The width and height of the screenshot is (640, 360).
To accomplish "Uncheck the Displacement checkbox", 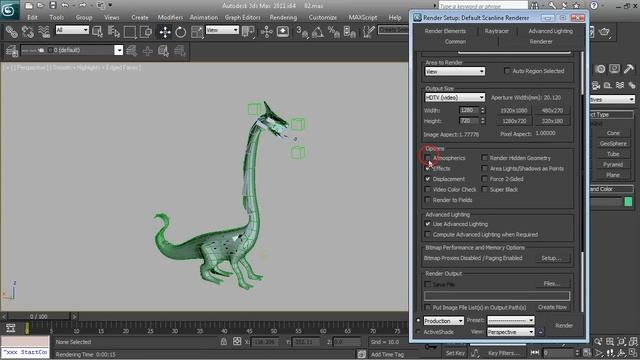I will click(x=427, y=179).
